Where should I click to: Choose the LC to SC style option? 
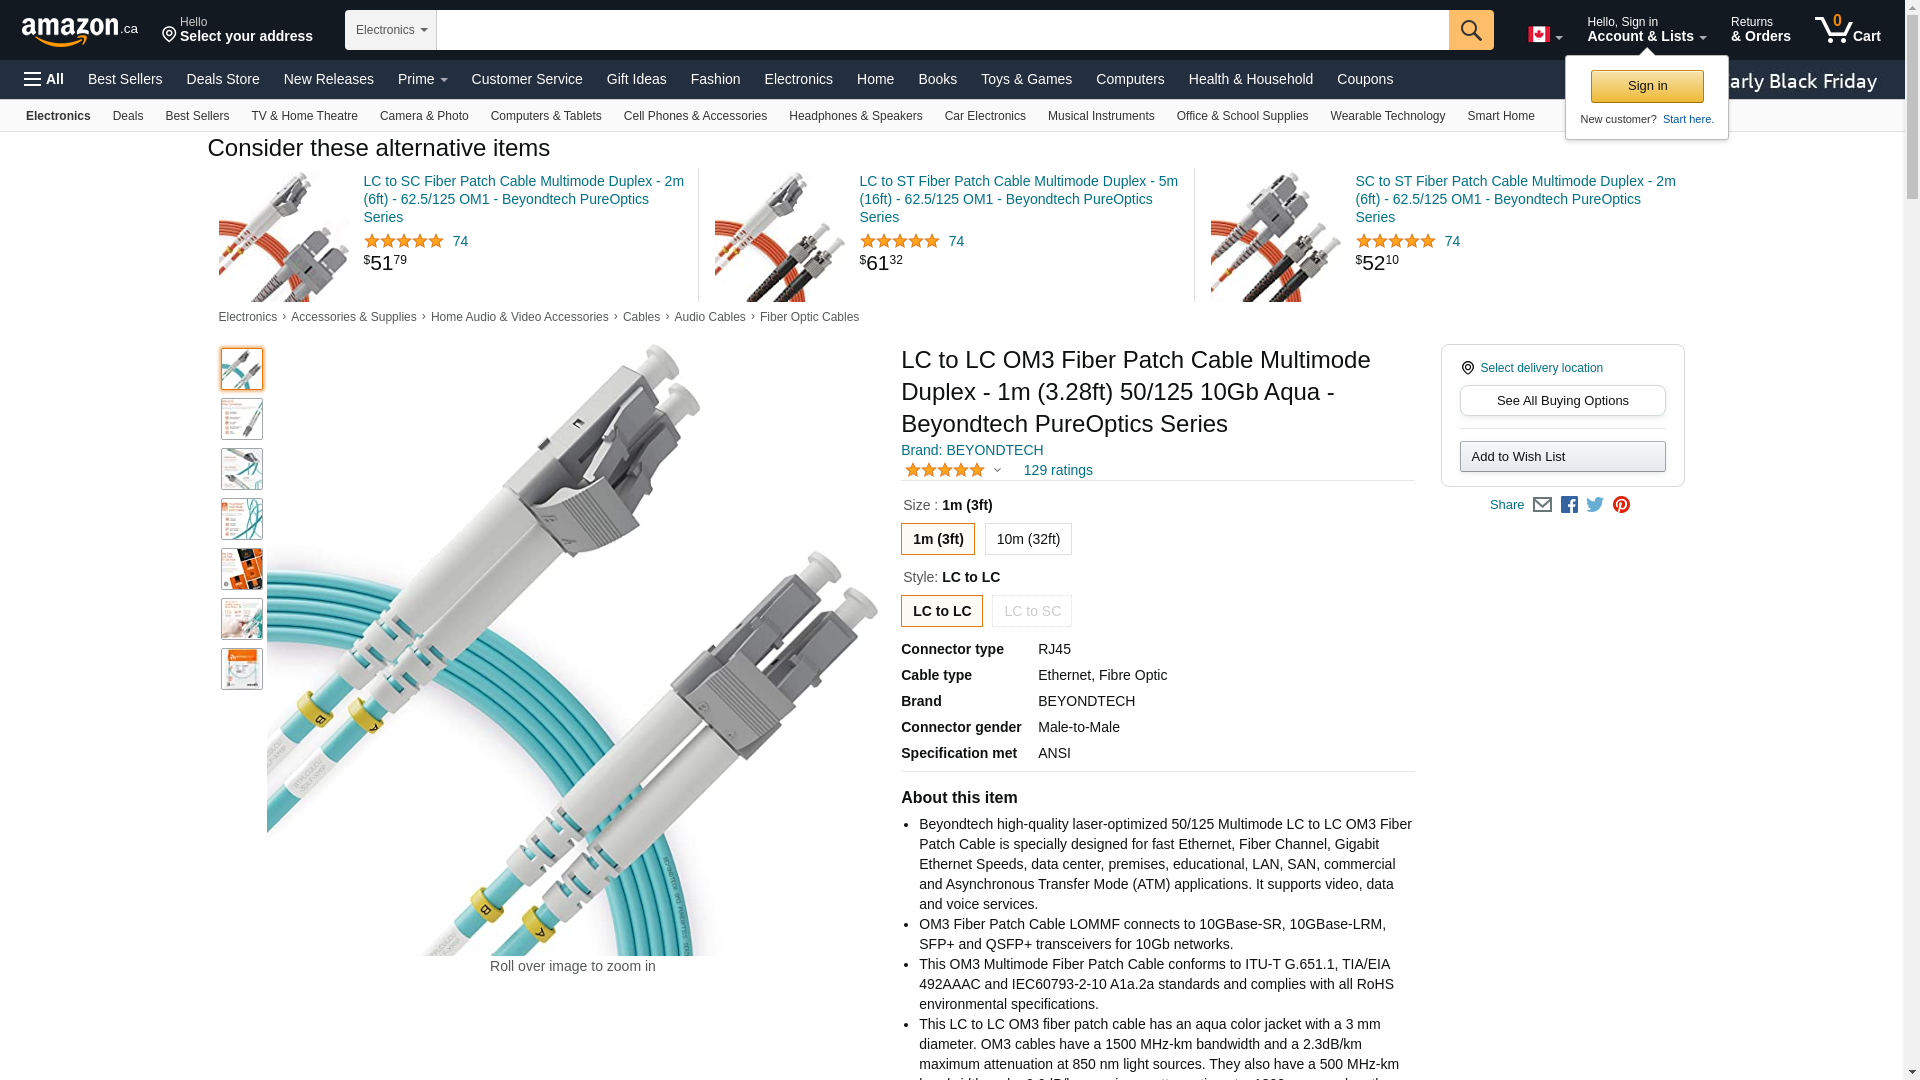[x=1032, y=611]
